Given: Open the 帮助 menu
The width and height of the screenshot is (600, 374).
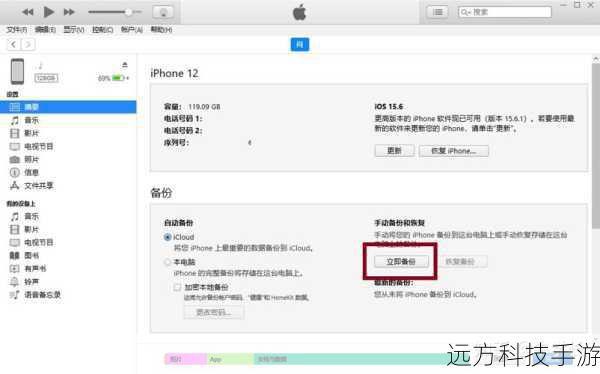Looking at the screenshot, I should 161,29.
